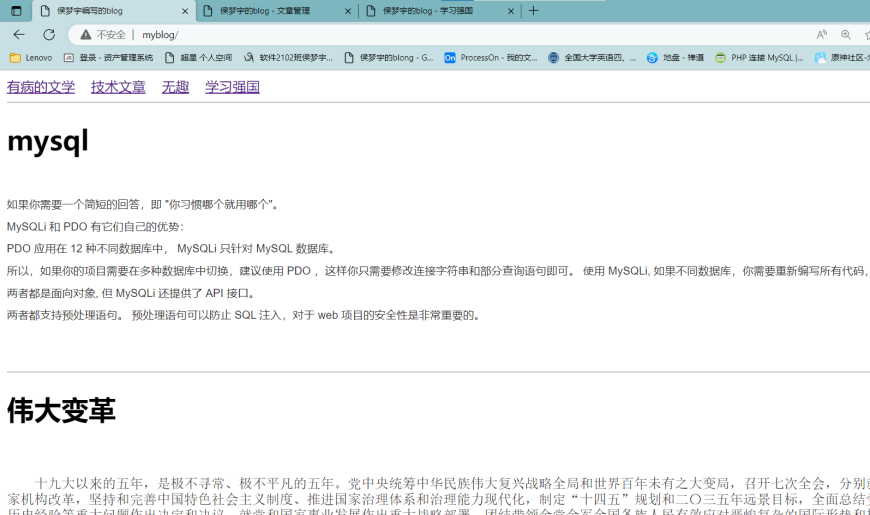The image size is (870, 515).
Task: Open the 软件2102班 bookmark
Action: coord(289,57)
